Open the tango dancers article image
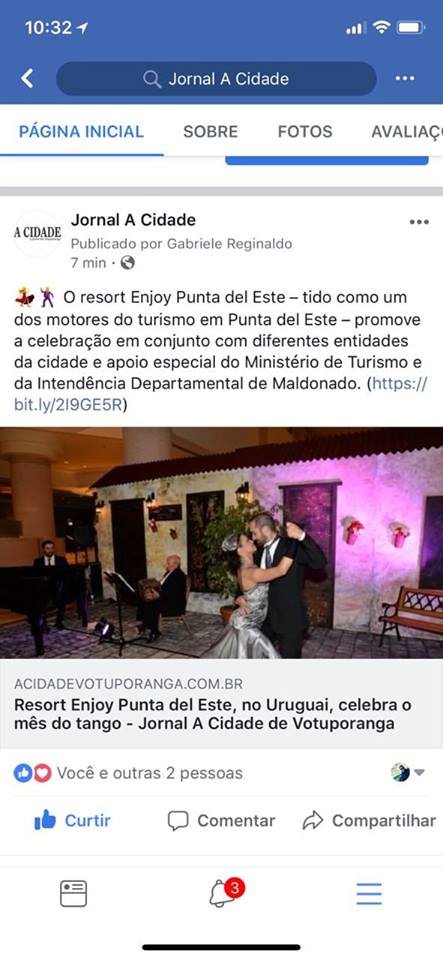The height and width of the screenshot is (960, 443). 222,542
